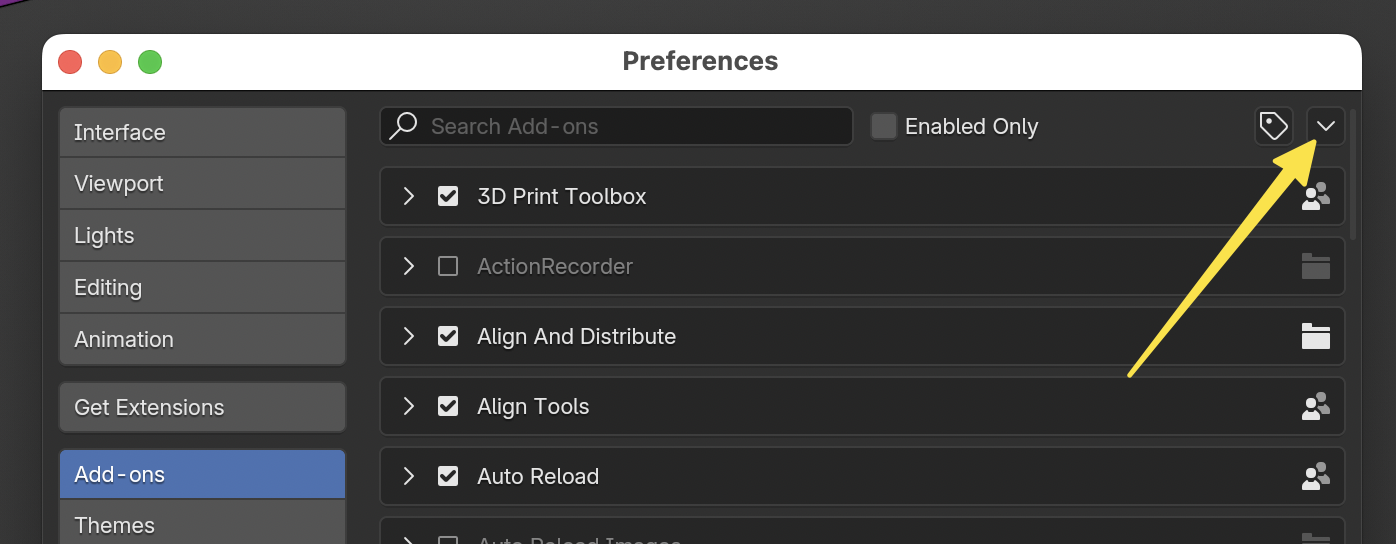Click the folder icon on ActionRecorder row
This screenshot has height=544, width=1396.
click(x=1315, y=266)
